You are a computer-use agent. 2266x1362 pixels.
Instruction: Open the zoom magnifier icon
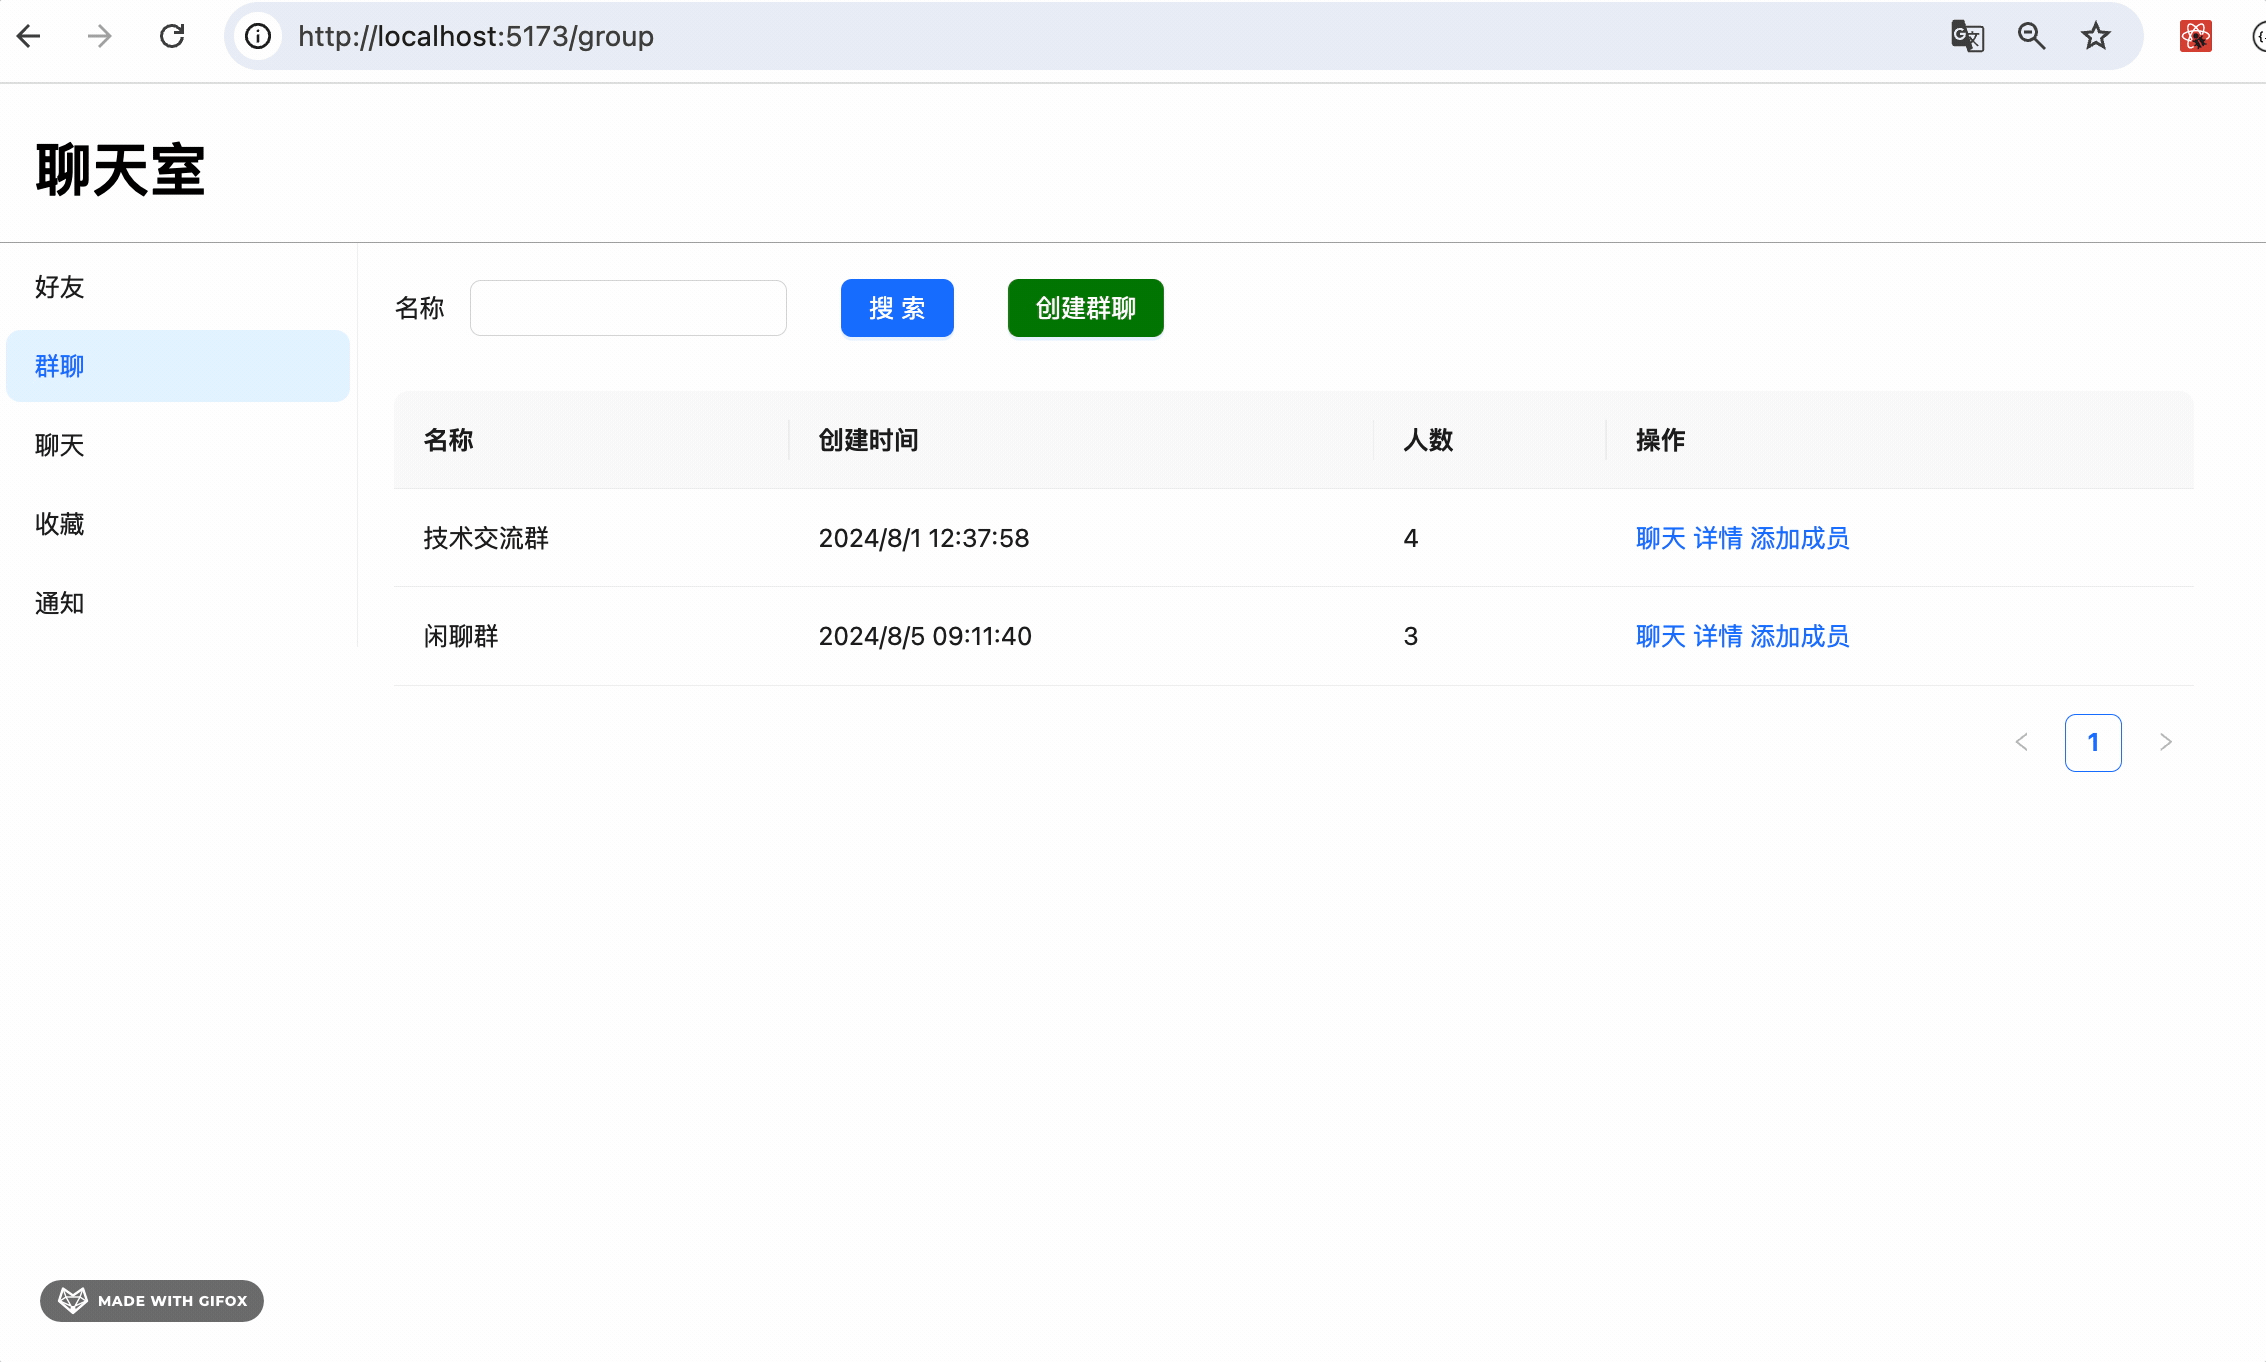tap(2031, 37)
